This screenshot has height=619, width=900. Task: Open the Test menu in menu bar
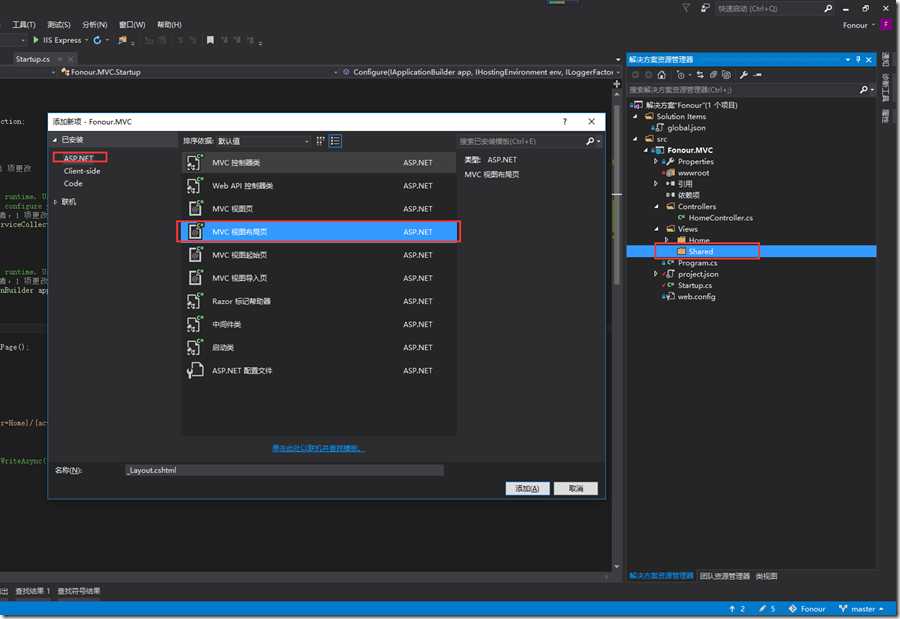pos(57,24)
